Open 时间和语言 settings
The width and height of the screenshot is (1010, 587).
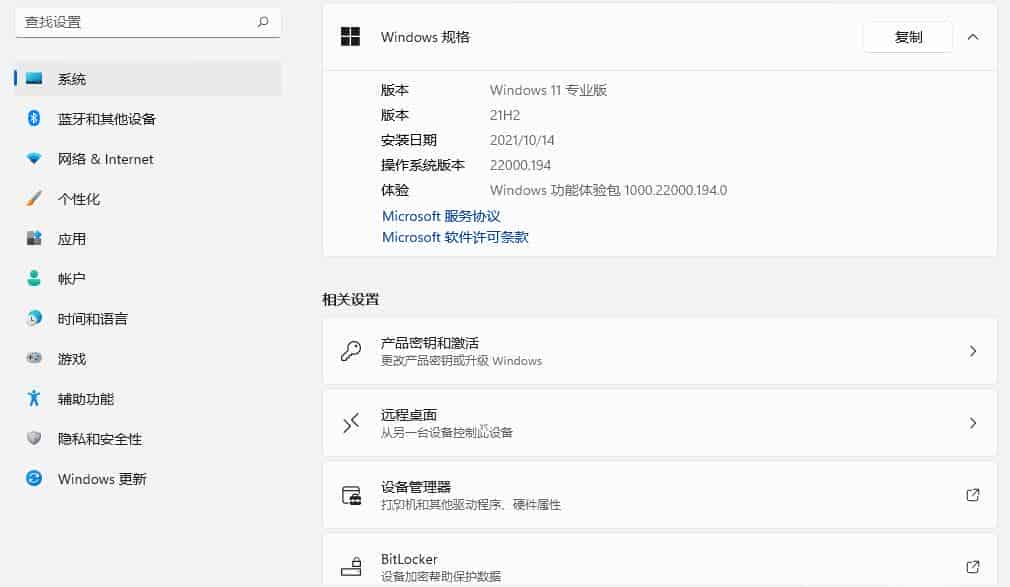(148, 318)
